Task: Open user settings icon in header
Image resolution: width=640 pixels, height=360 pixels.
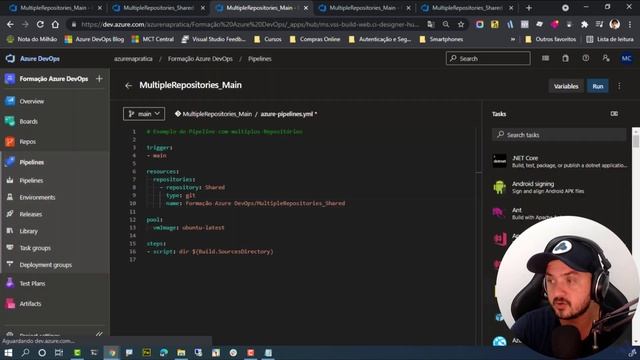Action: [x=606, y=58]
